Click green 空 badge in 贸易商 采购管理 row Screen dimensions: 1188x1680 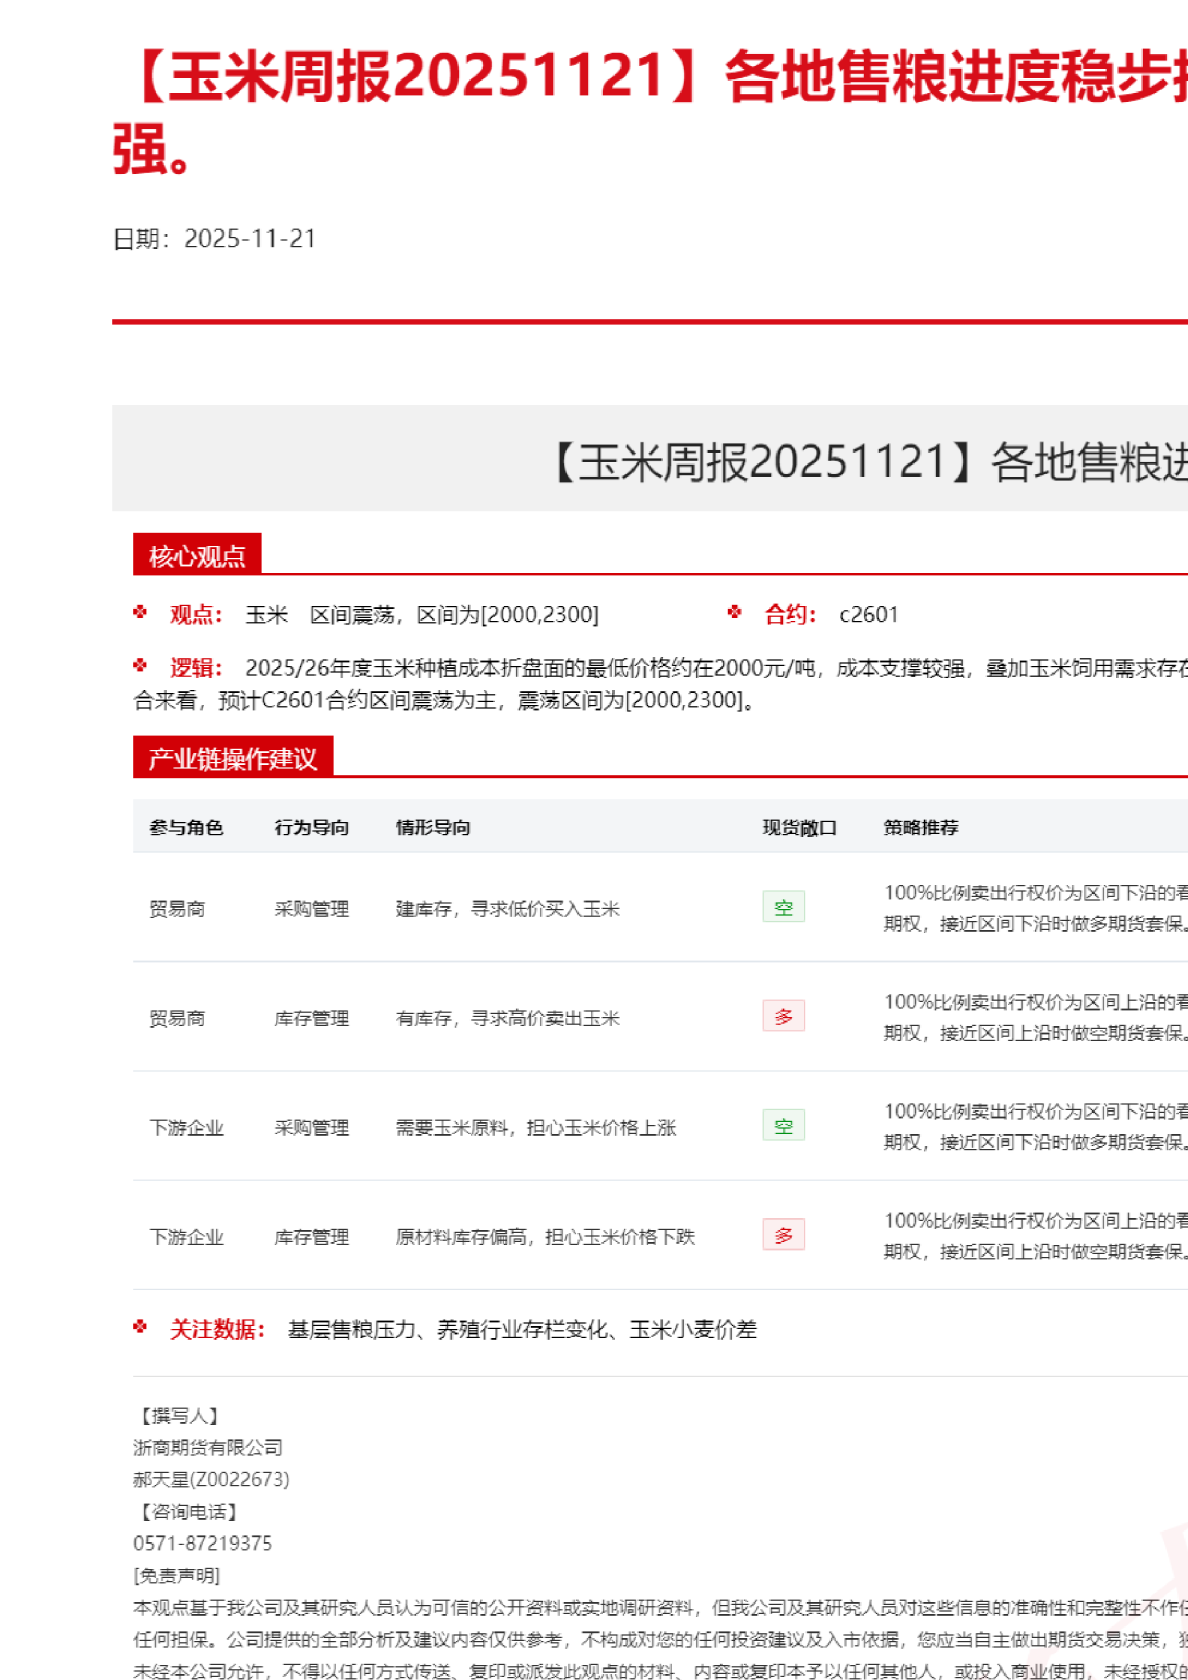tap(783, 907)
